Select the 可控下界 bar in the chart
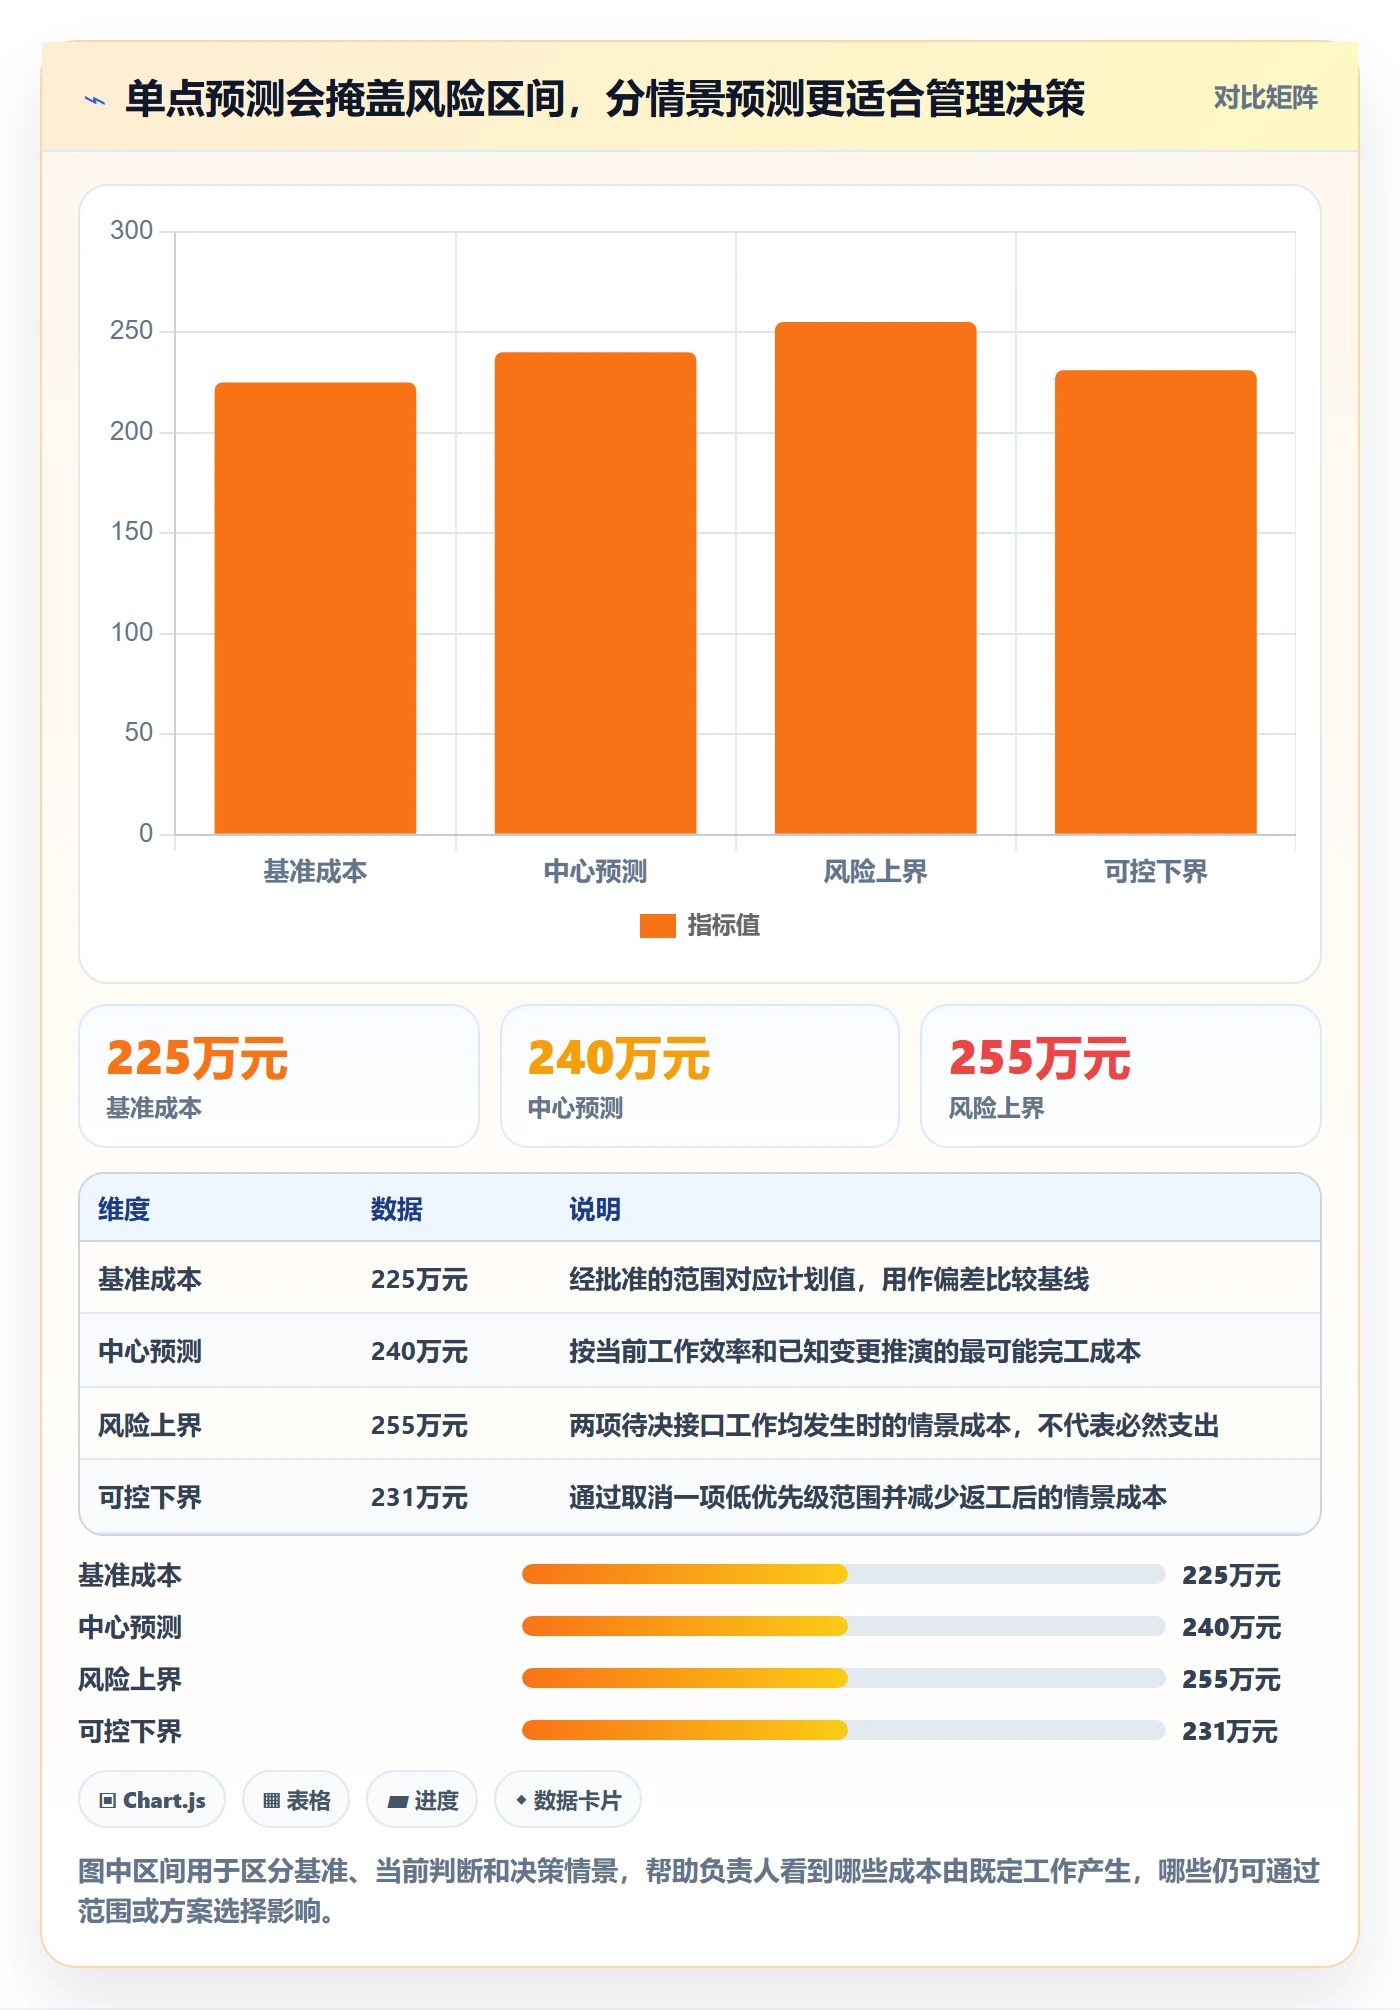Image resolution: width=1400 pixels, height=2010 pixels. click(1155, 602)
